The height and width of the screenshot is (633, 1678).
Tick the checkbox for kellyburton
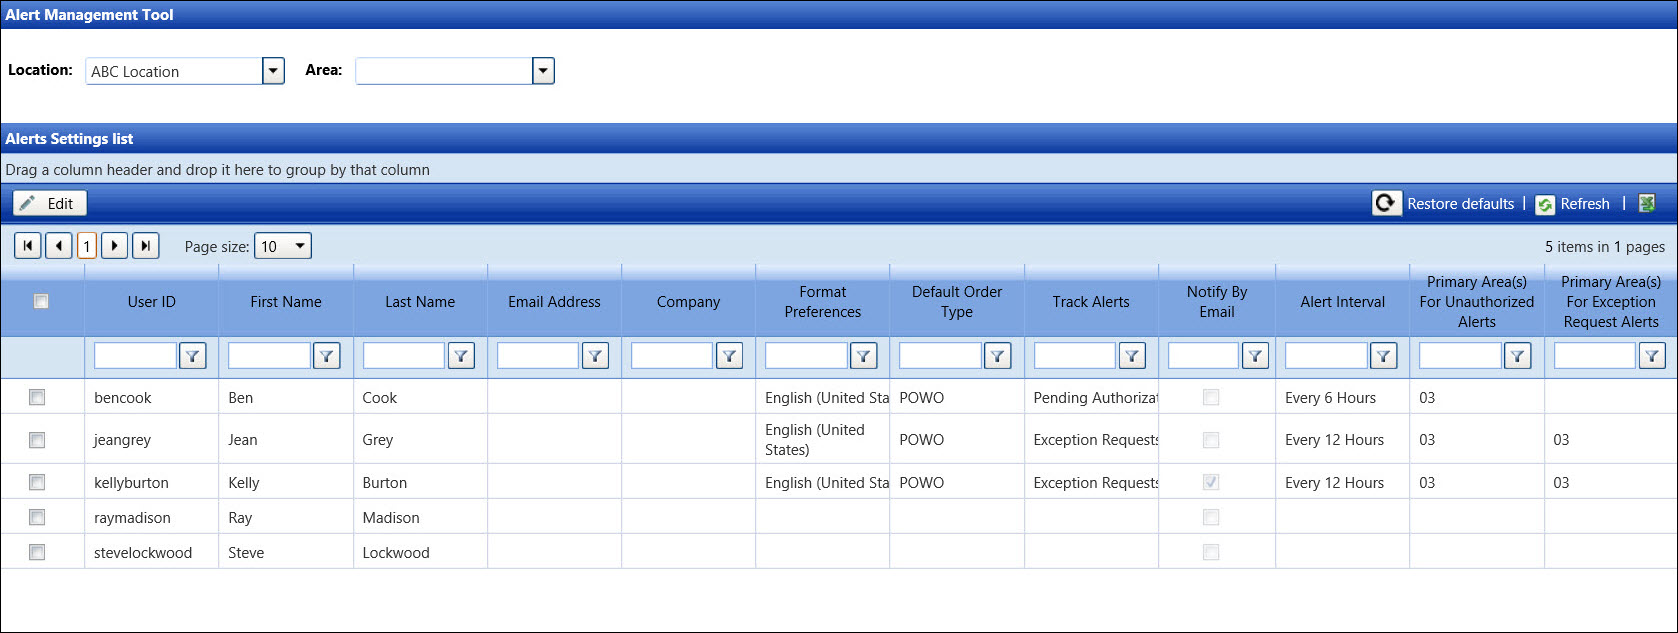[37, 483]
